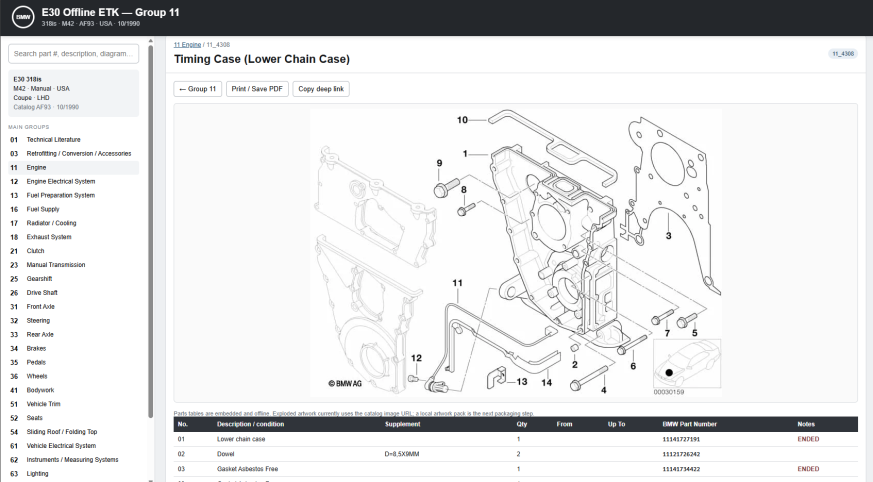Click the Copy deep link button

coord(321,89)
